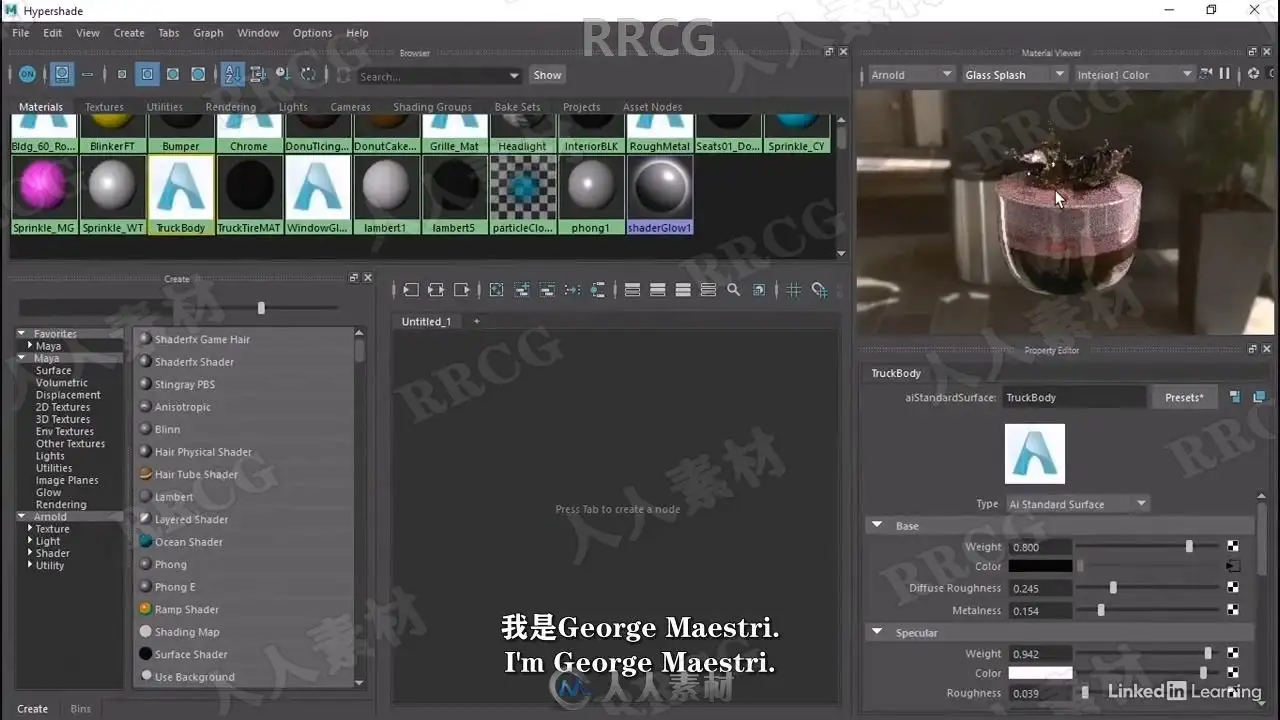Set nodes to simple view mode icon
The height and width of the screenshot is (720, 1280).
(x=632, y=290)
